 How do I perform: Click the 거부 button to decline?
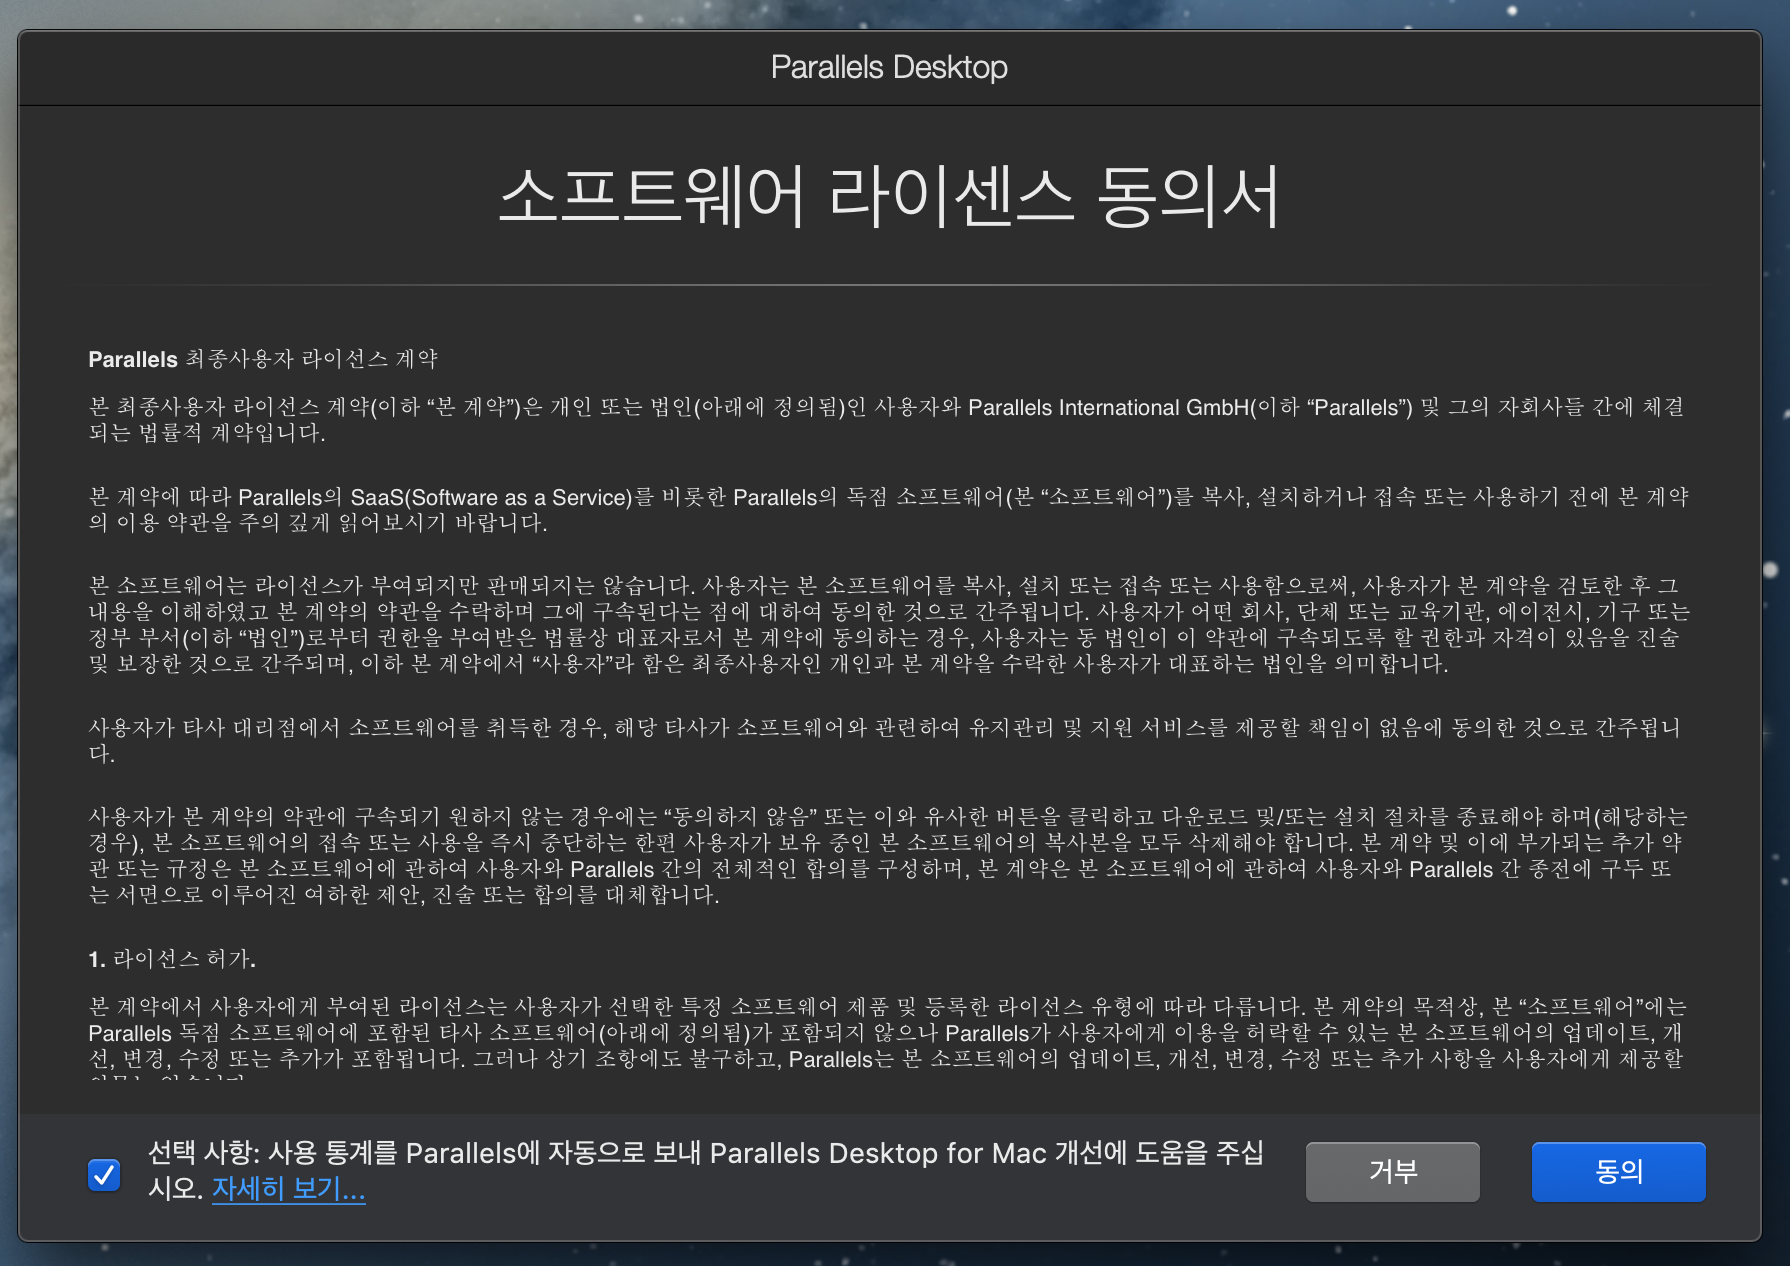[1392, 1171]
